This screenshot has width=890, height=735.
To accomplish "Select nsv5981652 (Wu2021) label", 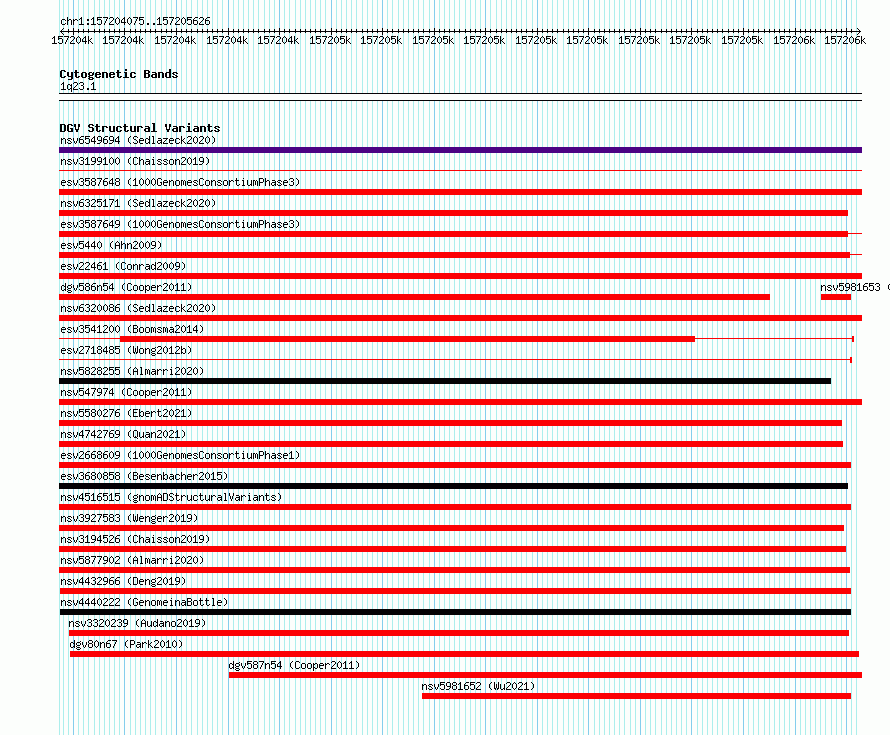I will tap(478, 686).
